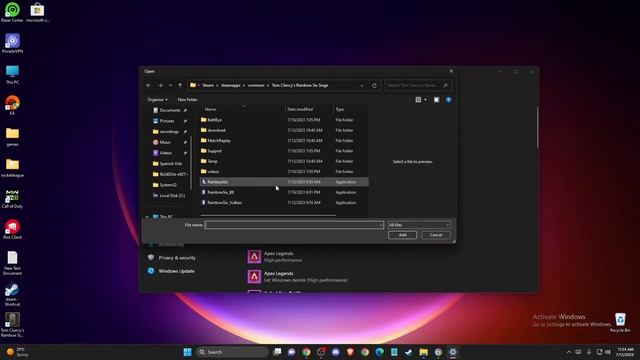
Task: Open Tom Clancy's Rainbow Six desktop shortcut
Action: click(x=12, y=325)
